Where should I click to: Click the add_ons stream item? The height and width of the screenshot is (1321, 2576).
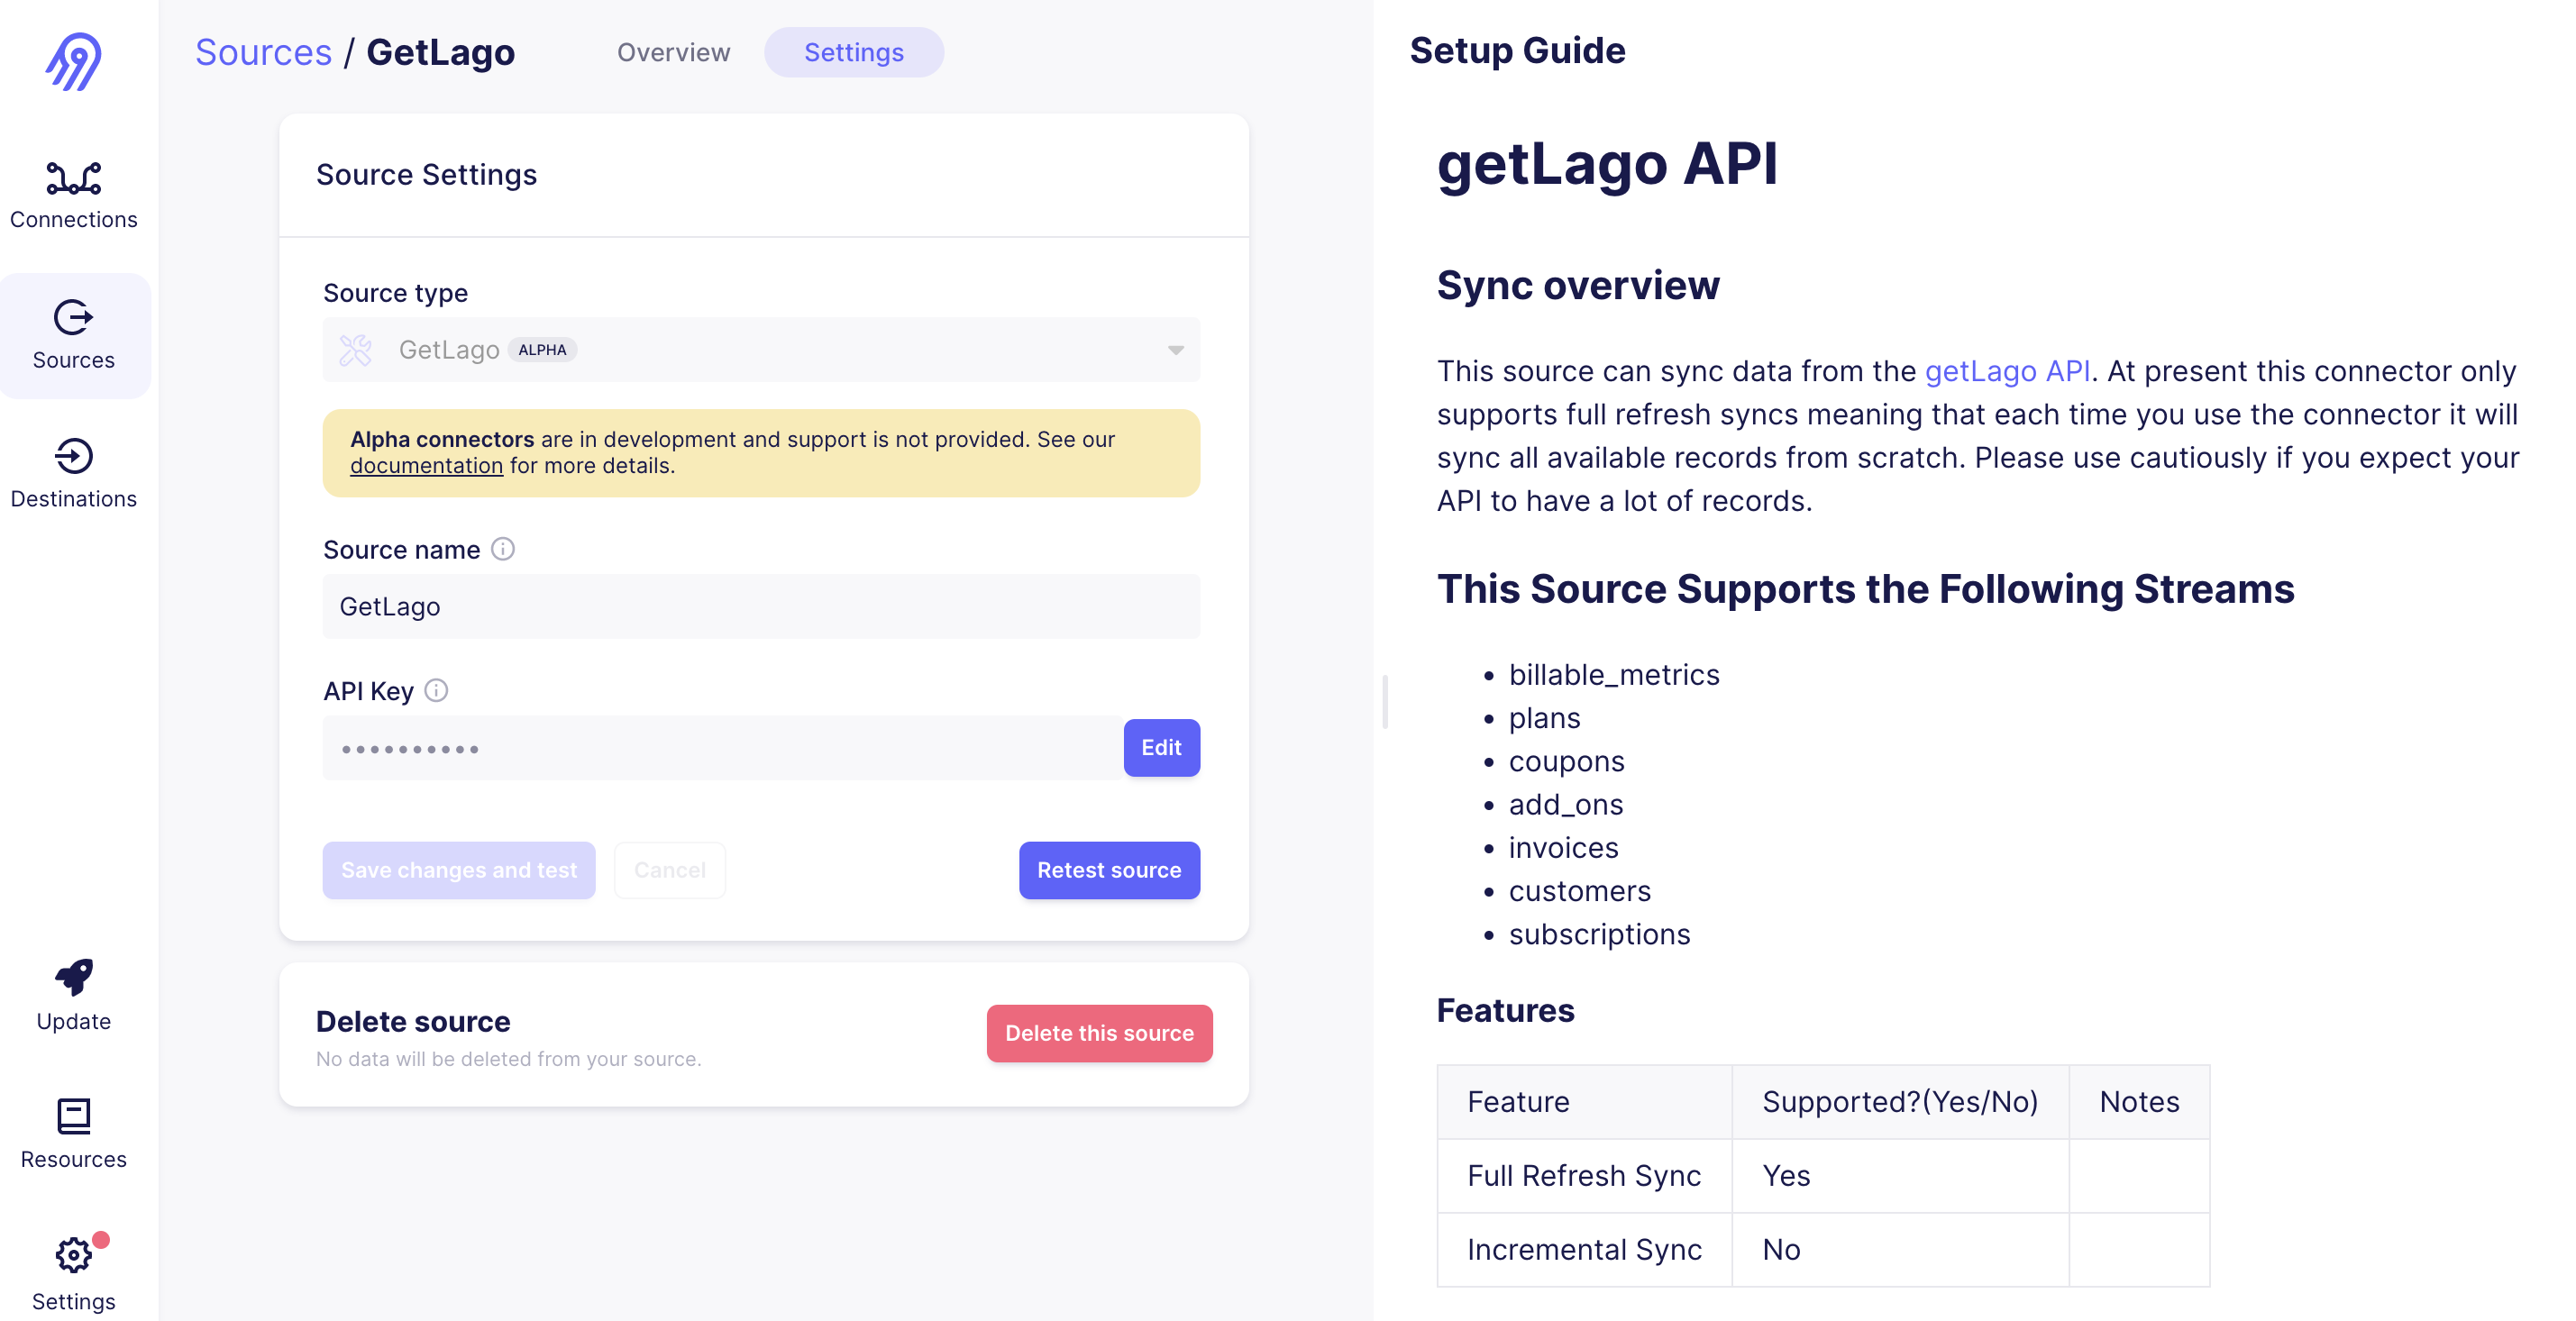tap(1565, 804)
